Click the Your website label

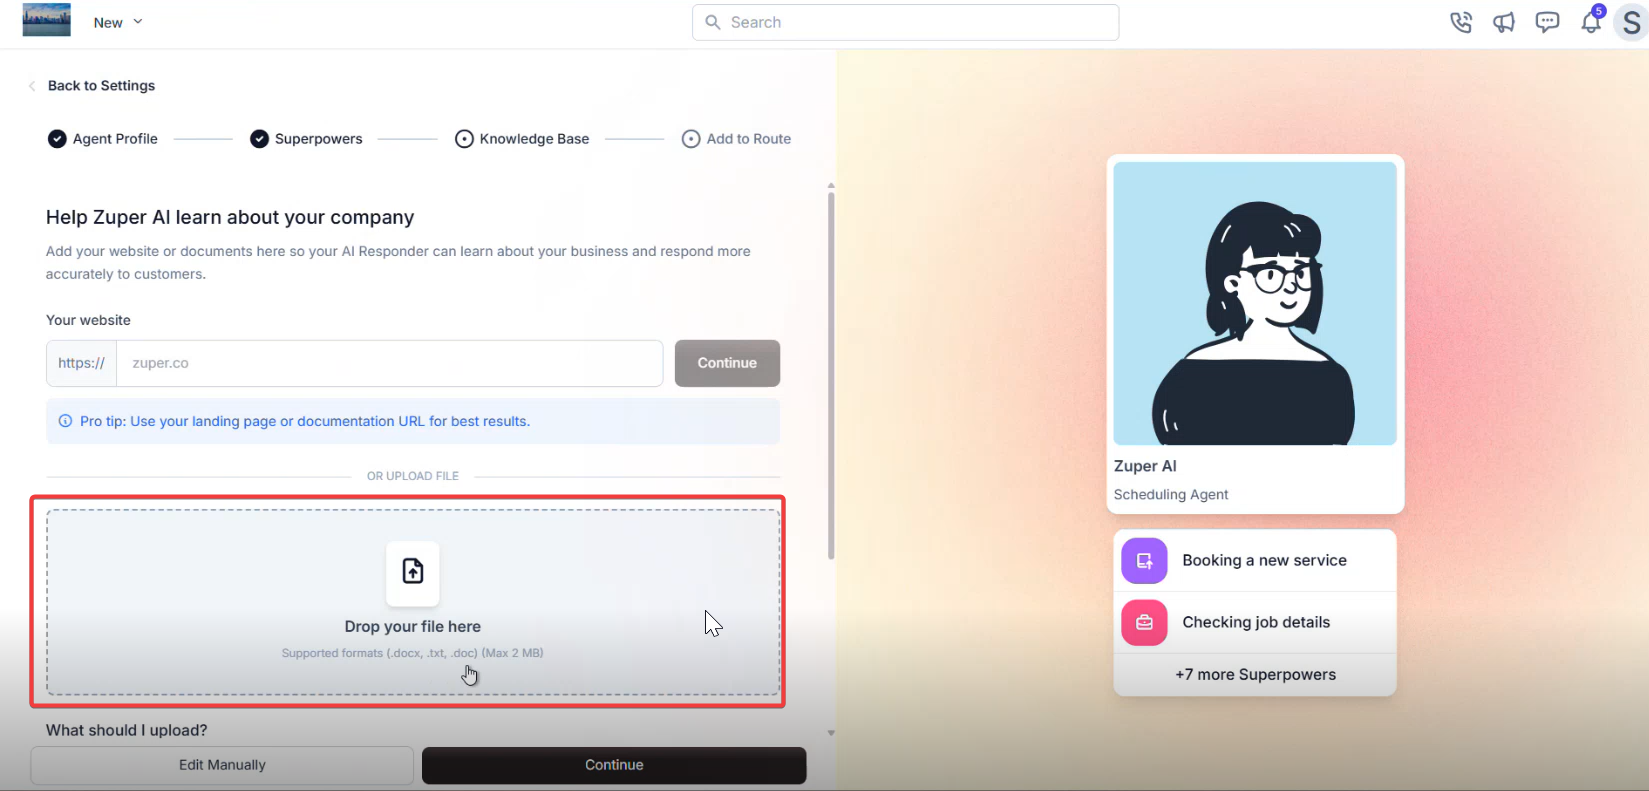88,320
